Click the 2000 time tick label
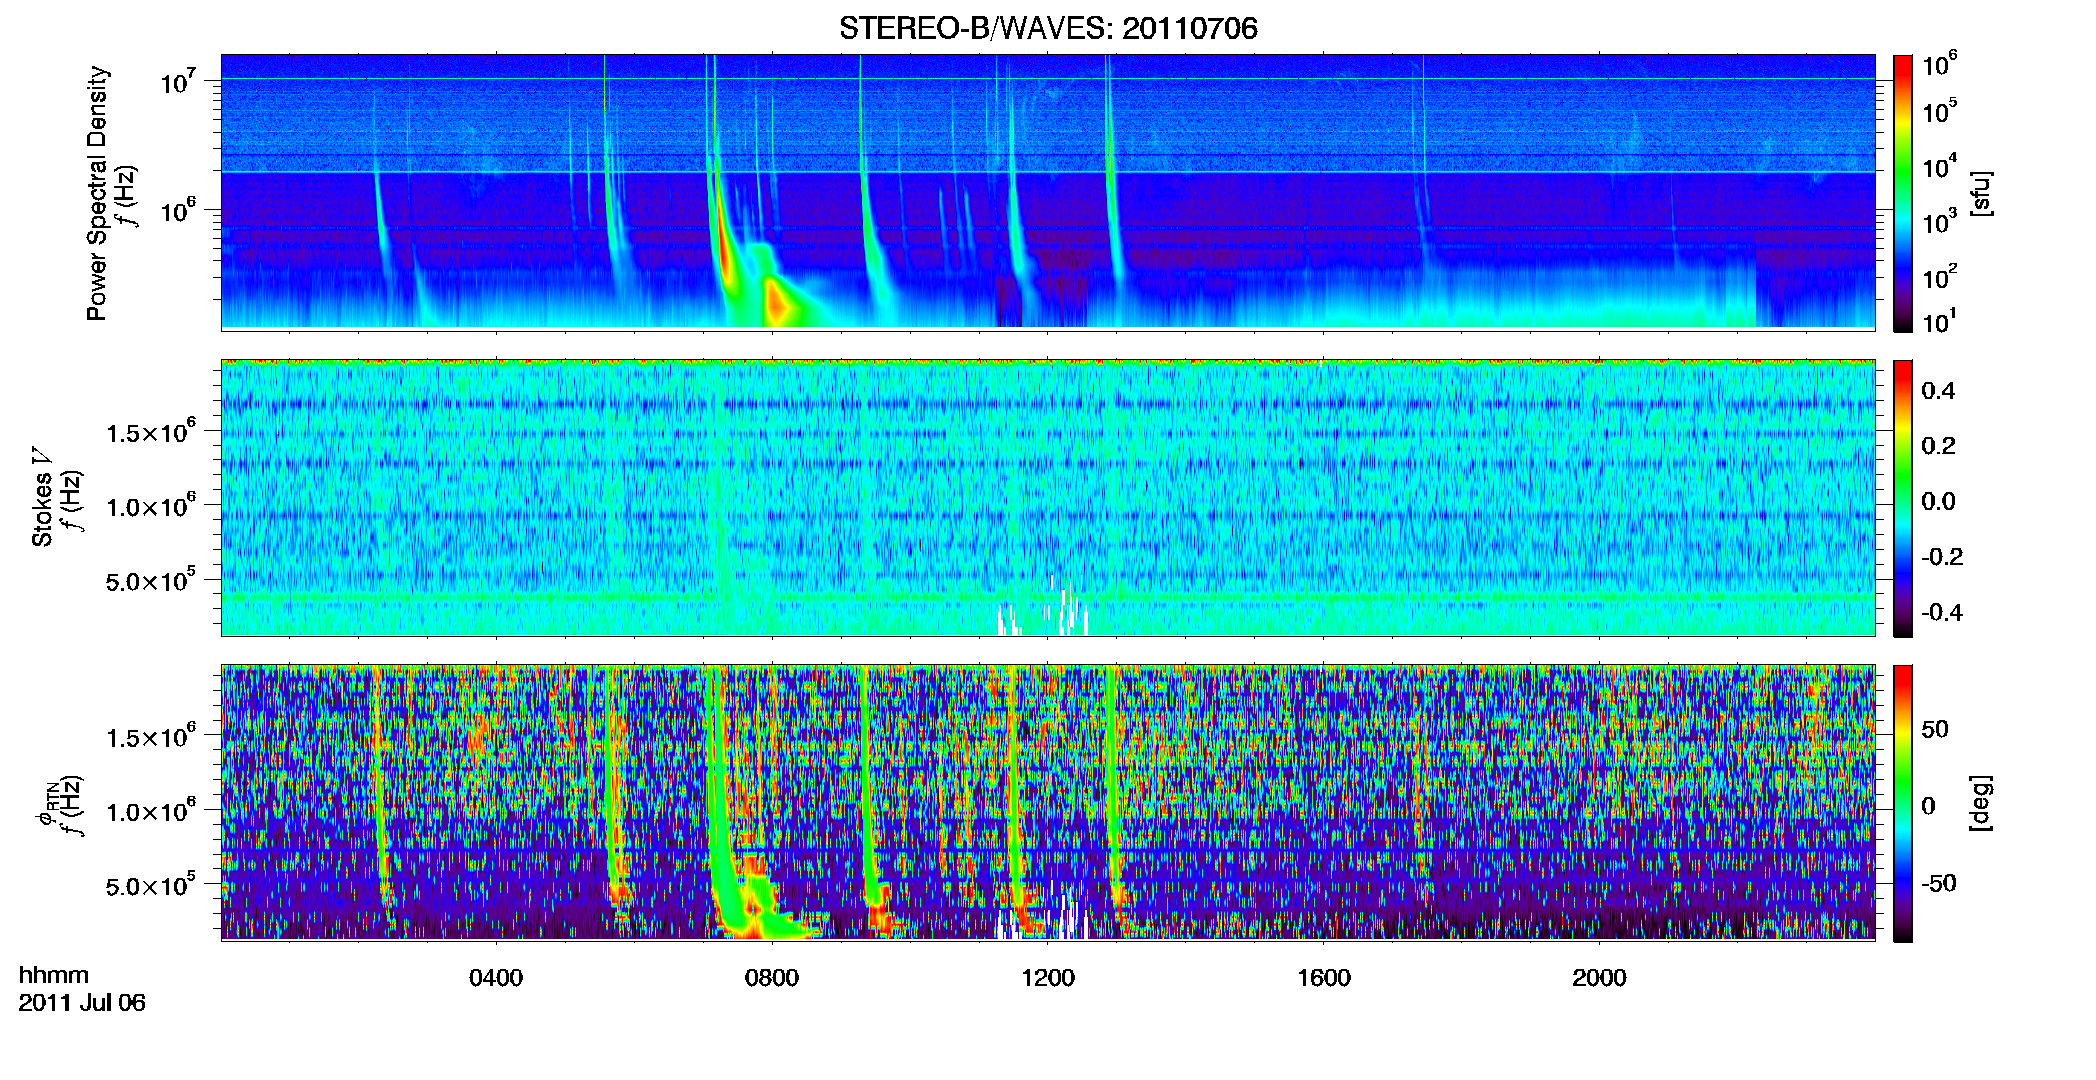The width and height of the screenshot is (2096, 1080). 1599,978
